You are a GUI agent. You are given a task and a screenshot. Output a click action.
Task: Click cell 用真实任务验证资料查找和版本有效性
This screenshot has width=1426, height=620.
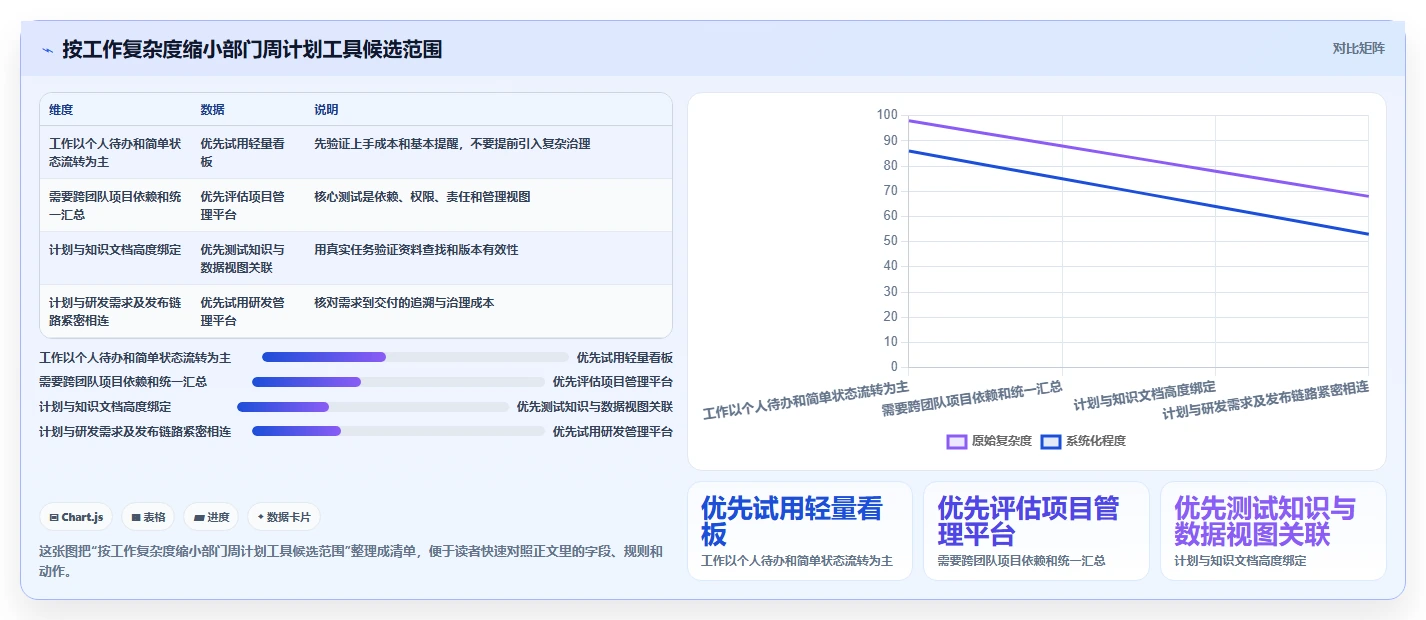pos(488,258)
